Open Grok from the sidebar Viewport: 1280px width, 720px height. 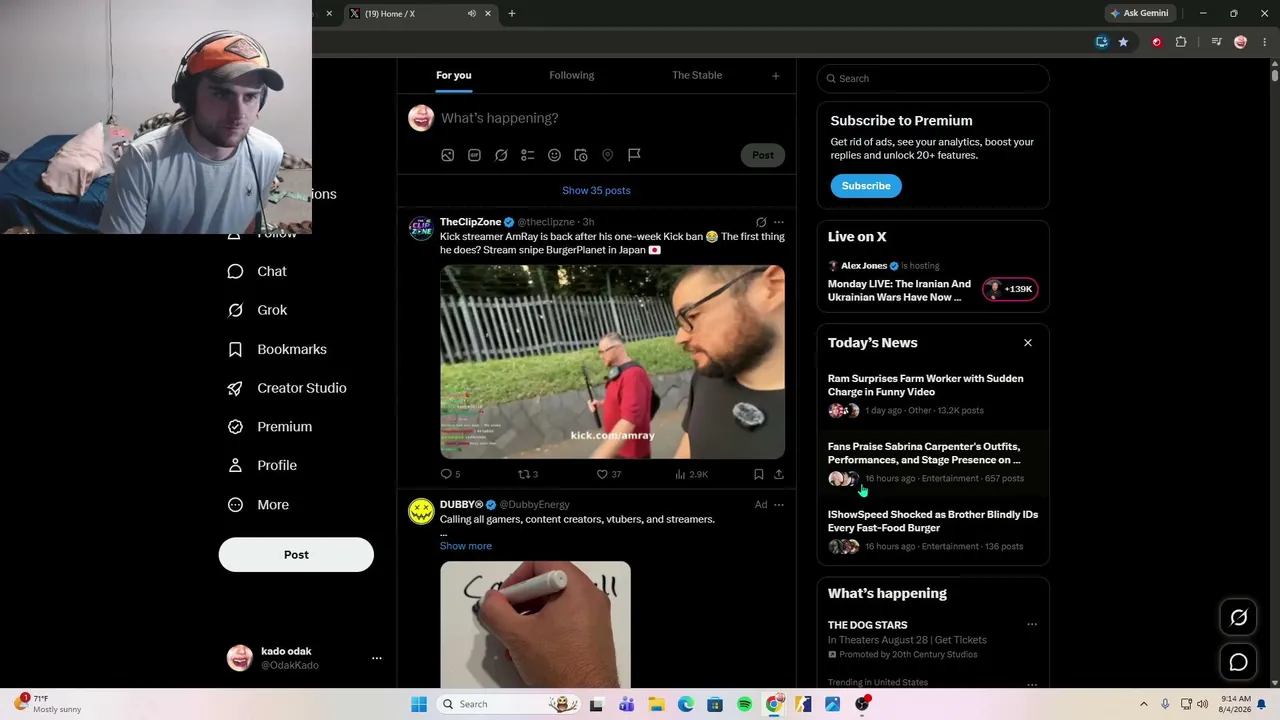coord(258,310)
